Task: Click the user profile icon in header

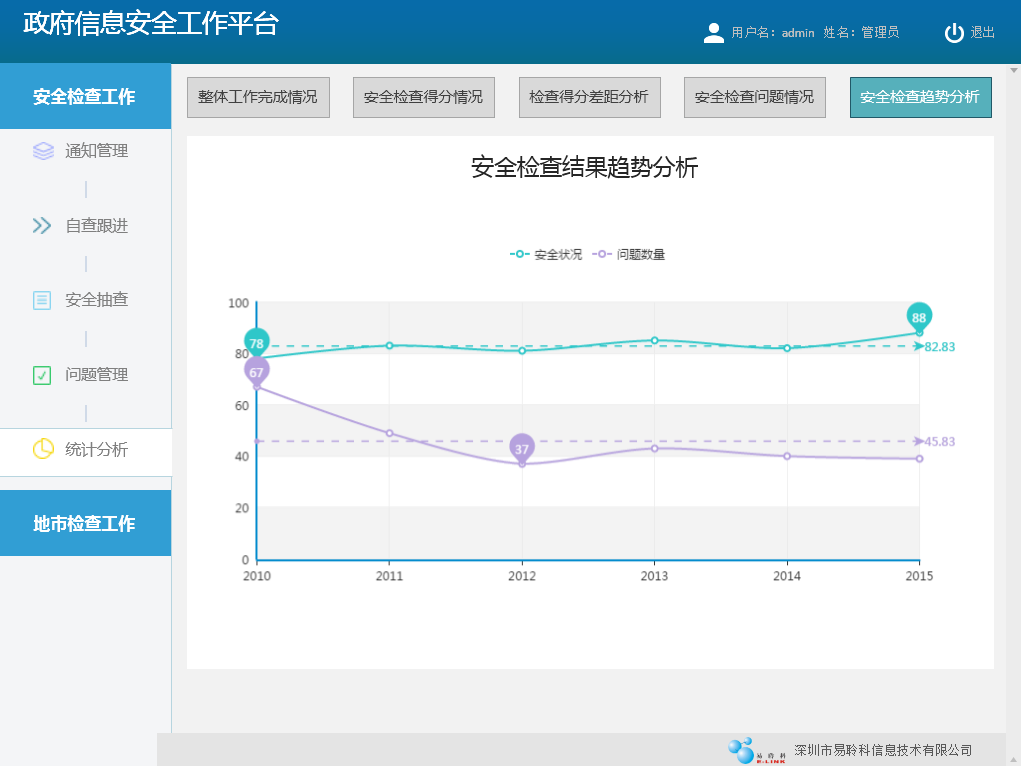Action: point(714,33)
